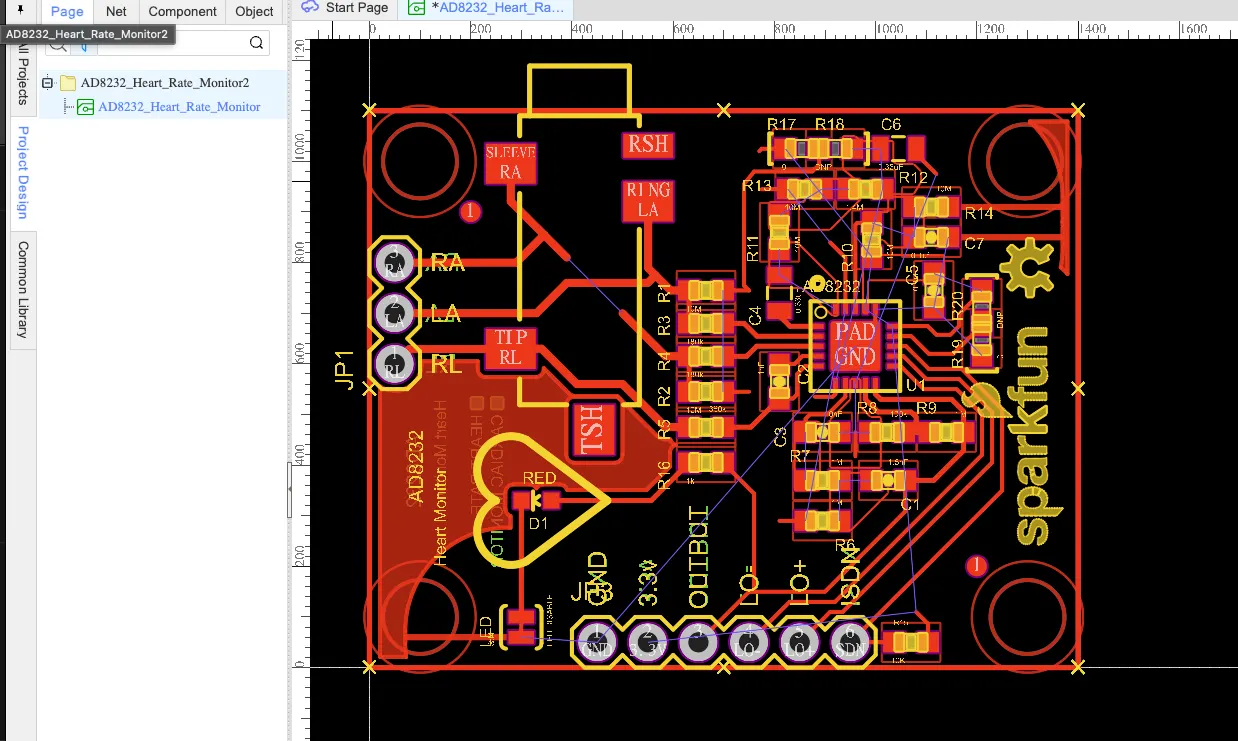This screenshot has width=1238, height=741.
Task: Open the Component tab
Action: point(182,11)
